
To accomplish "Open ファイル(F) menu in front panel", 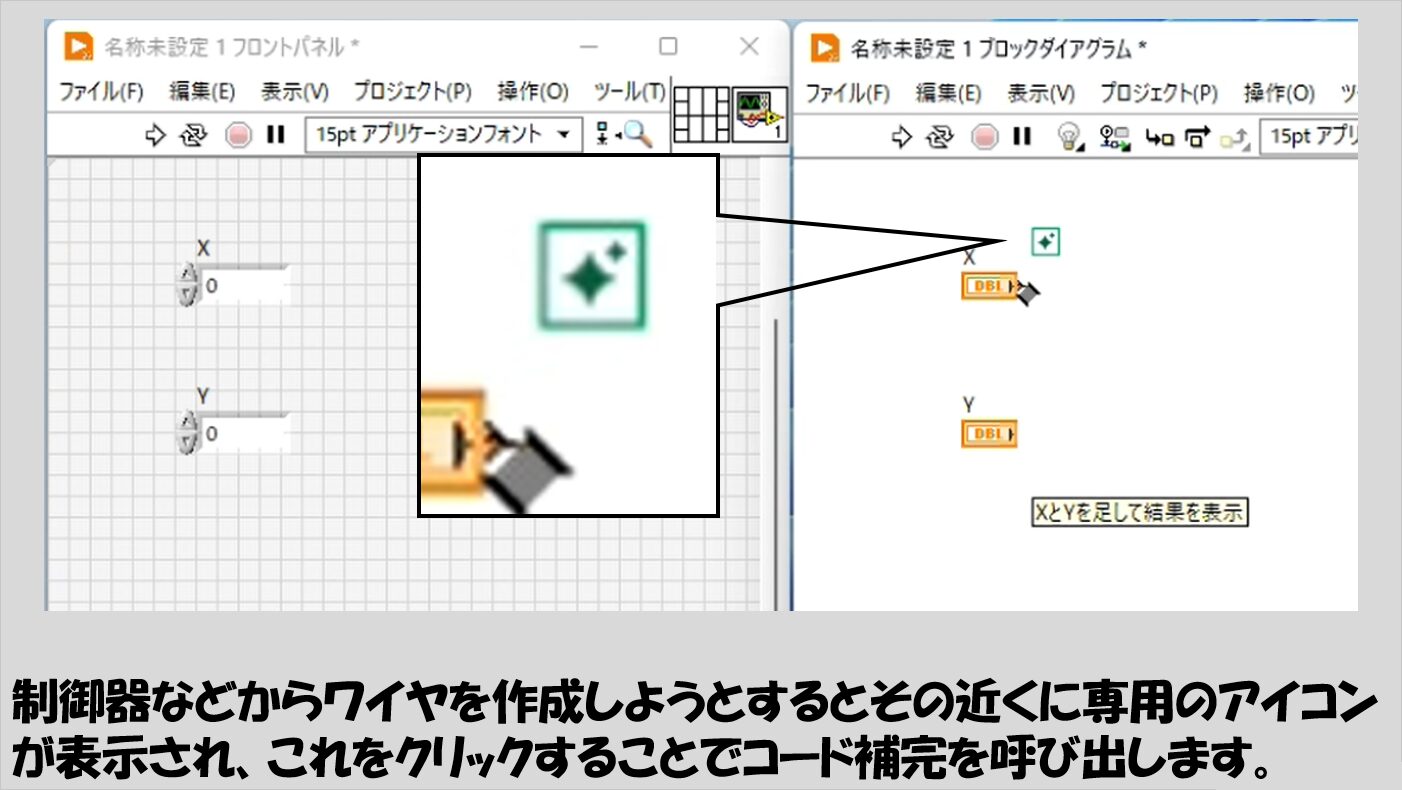I will click(101, 92).
